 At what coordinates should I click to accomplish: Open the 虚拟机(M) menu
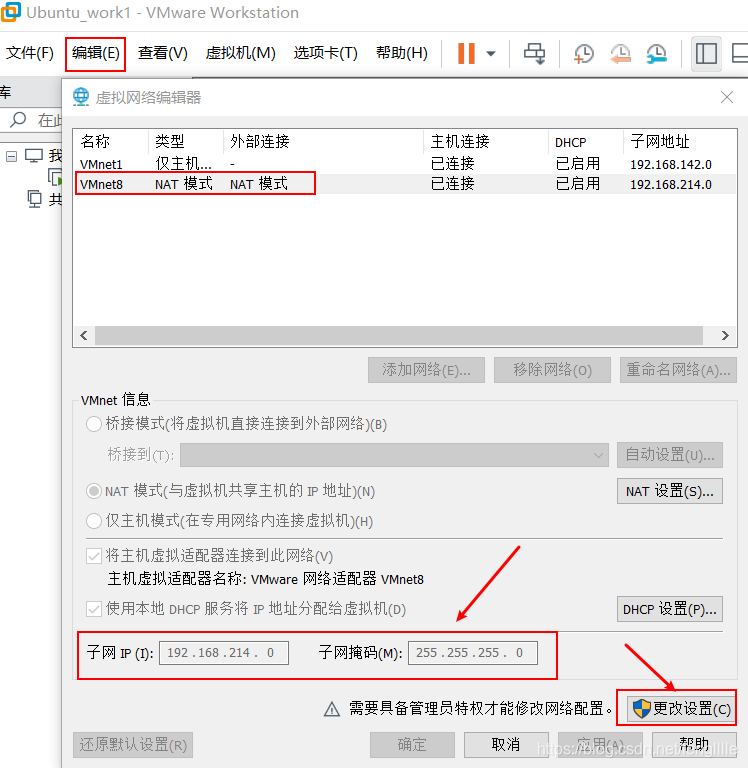tap(241, 53)
